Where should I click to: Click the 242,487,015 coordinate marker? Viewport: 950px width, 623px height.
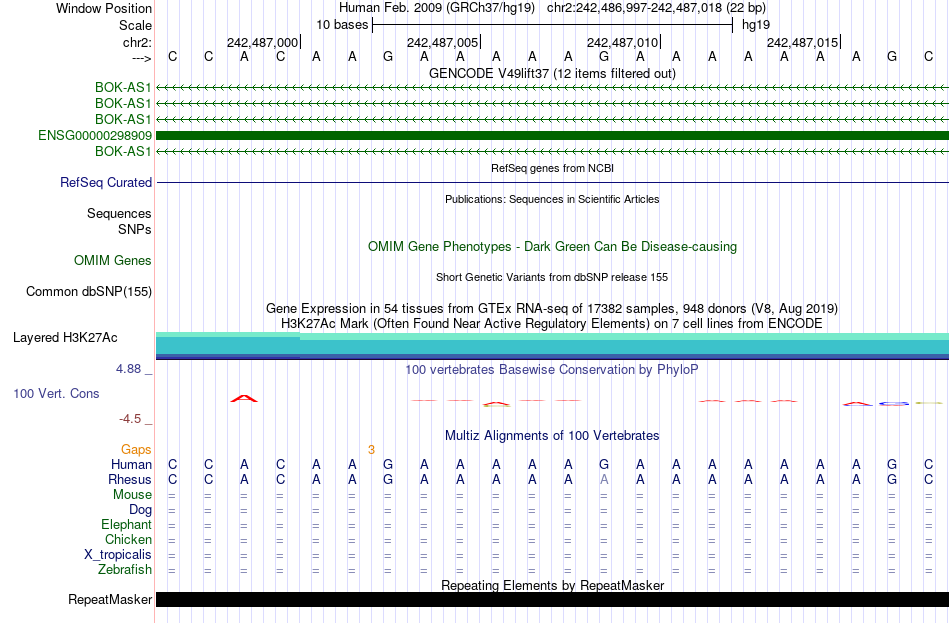tap(802, 42)
